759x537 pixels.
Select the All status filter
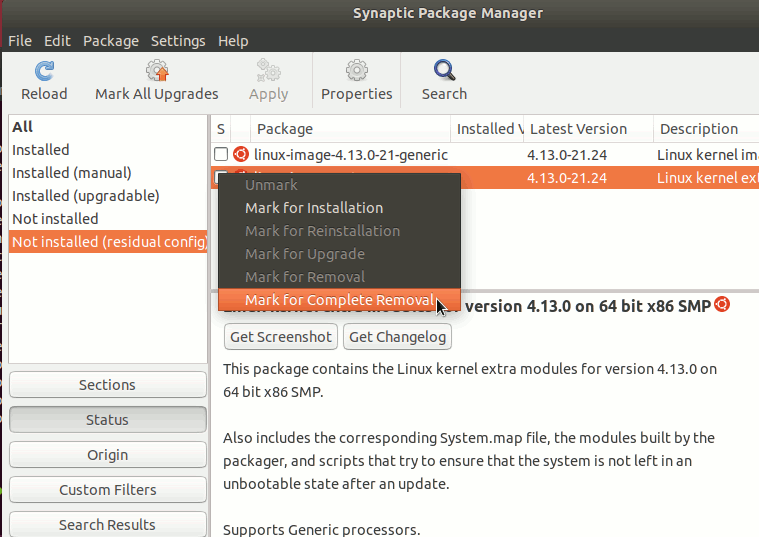pos(108,127)
